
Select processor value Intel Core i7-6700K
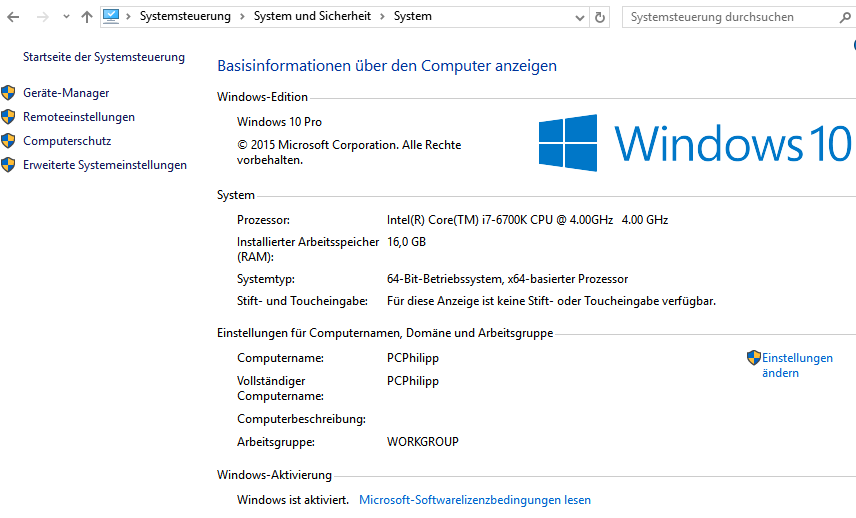tap(527, 220)
